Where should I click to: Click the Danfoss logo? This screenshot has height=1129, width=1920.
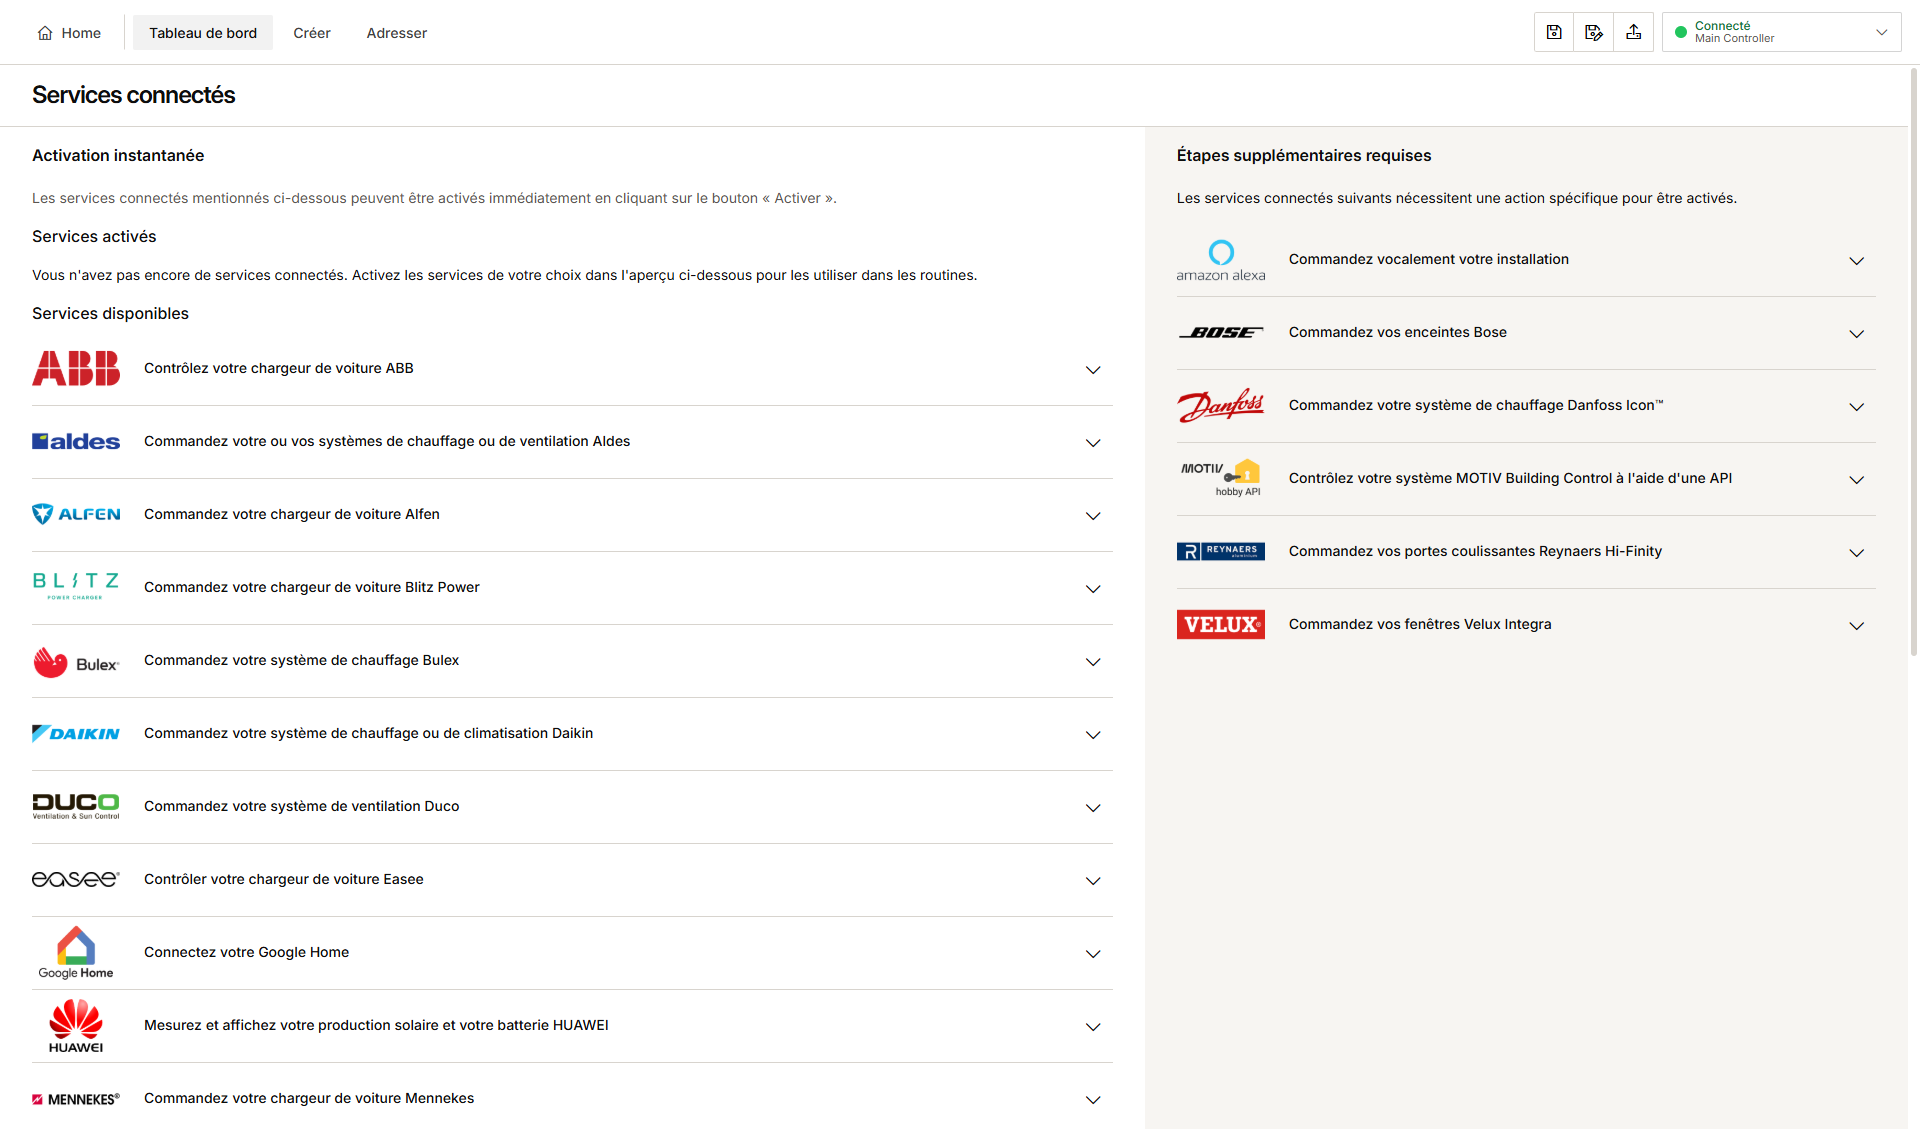(1221, 405)
